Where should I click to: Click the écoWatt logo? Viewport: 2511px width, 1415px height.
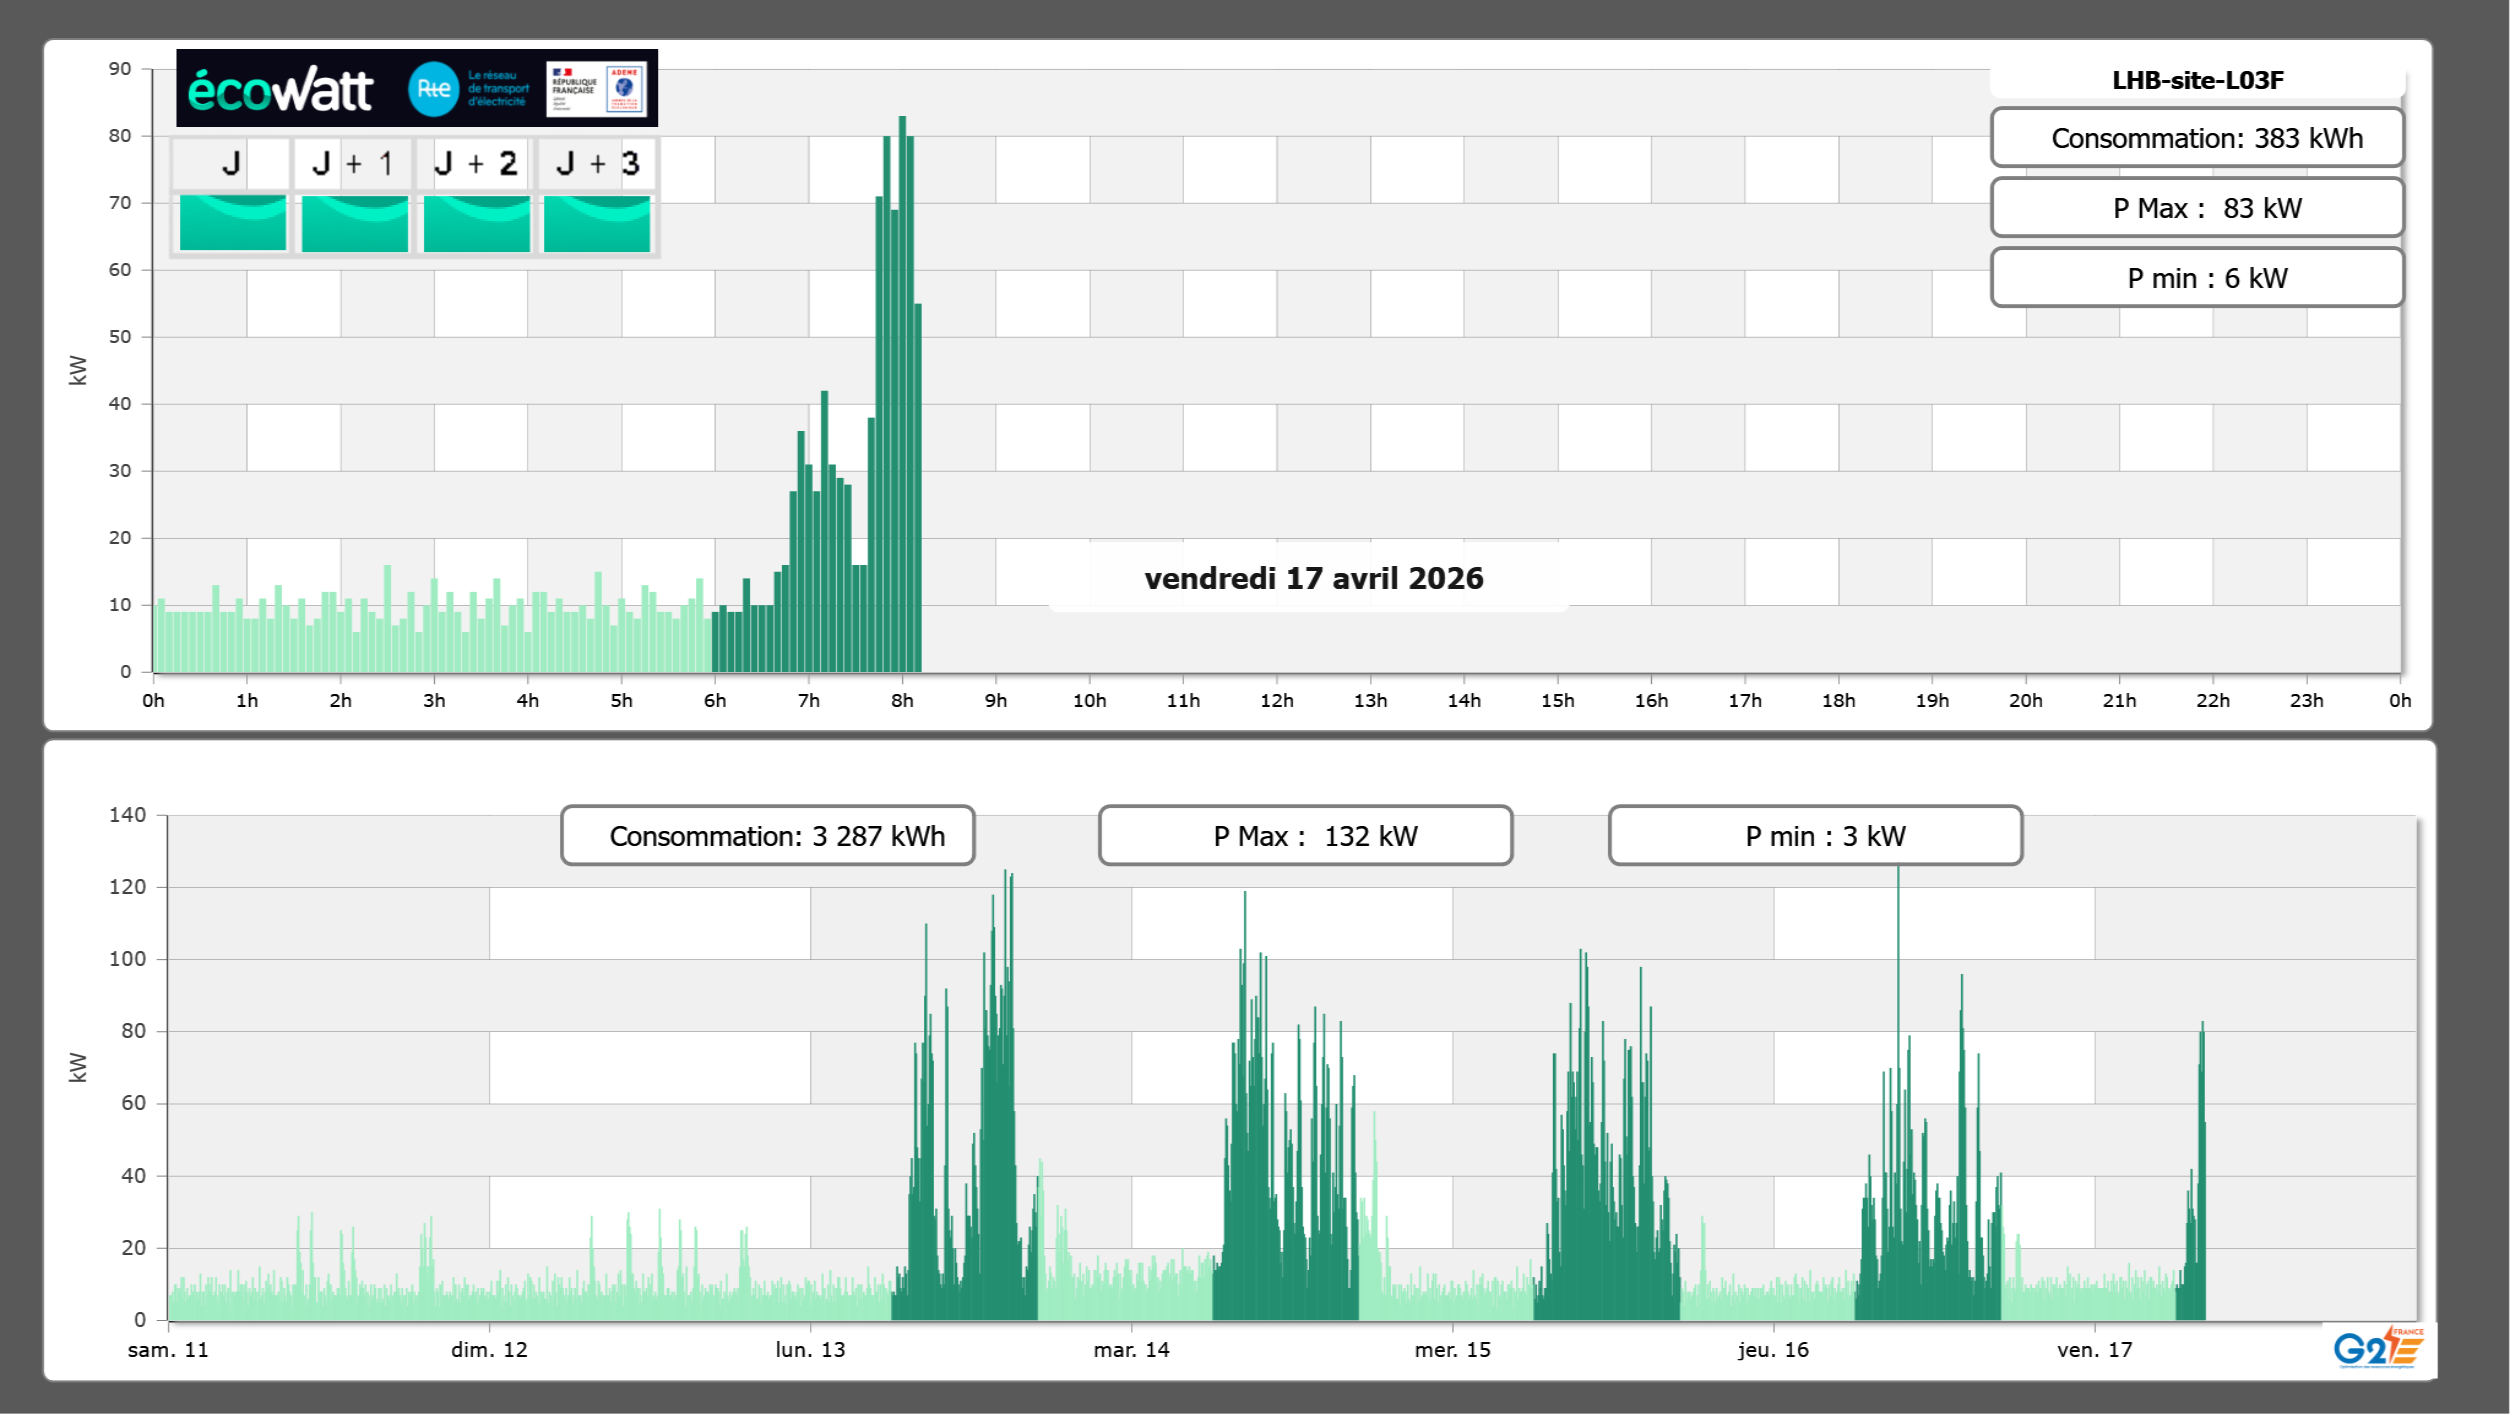[281, 90]
